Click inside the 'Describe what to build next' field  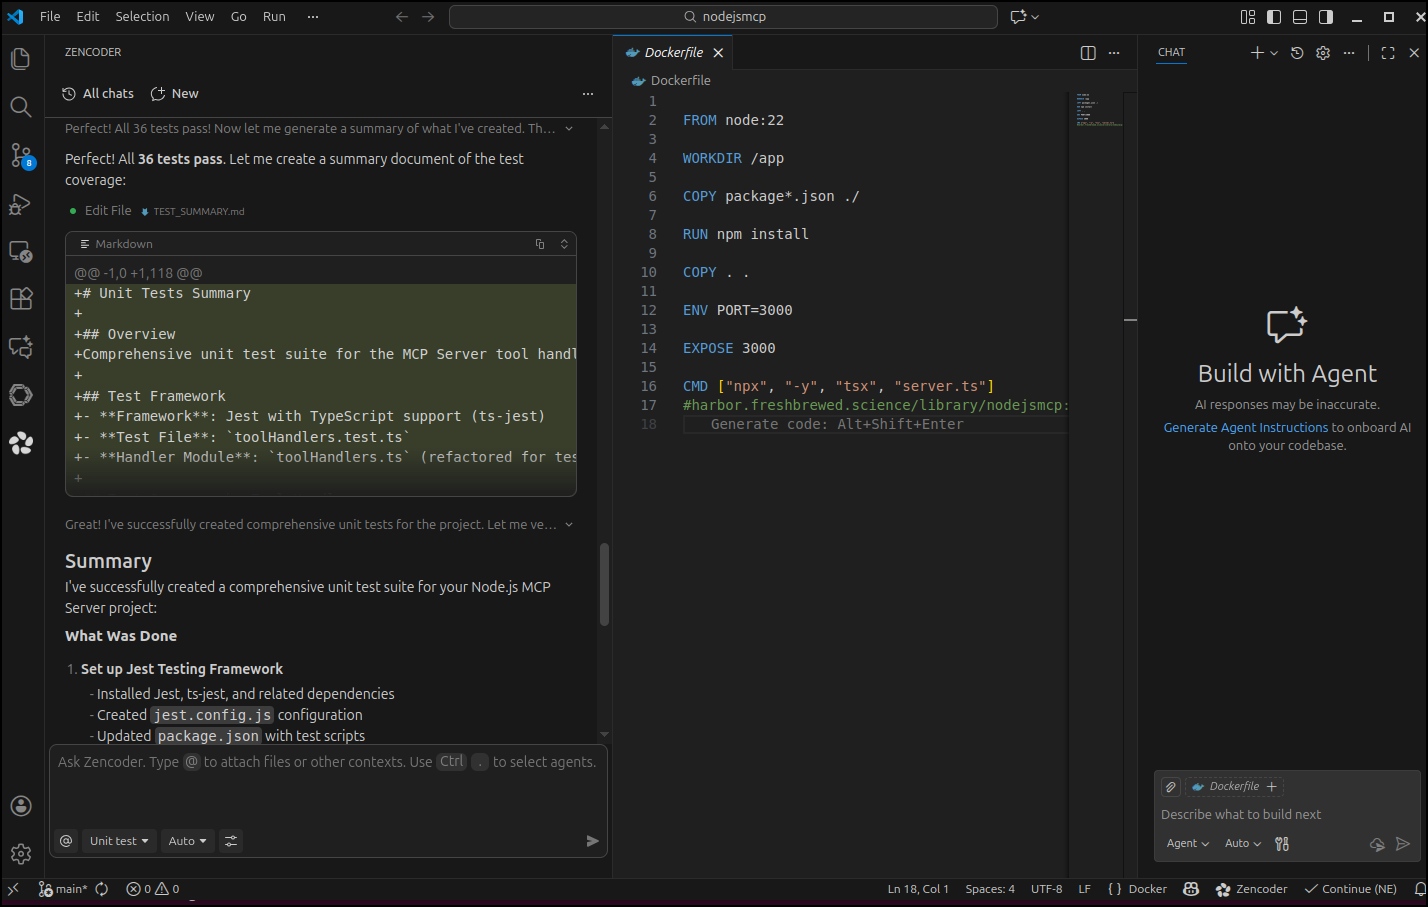click(x=1240, y=814)
